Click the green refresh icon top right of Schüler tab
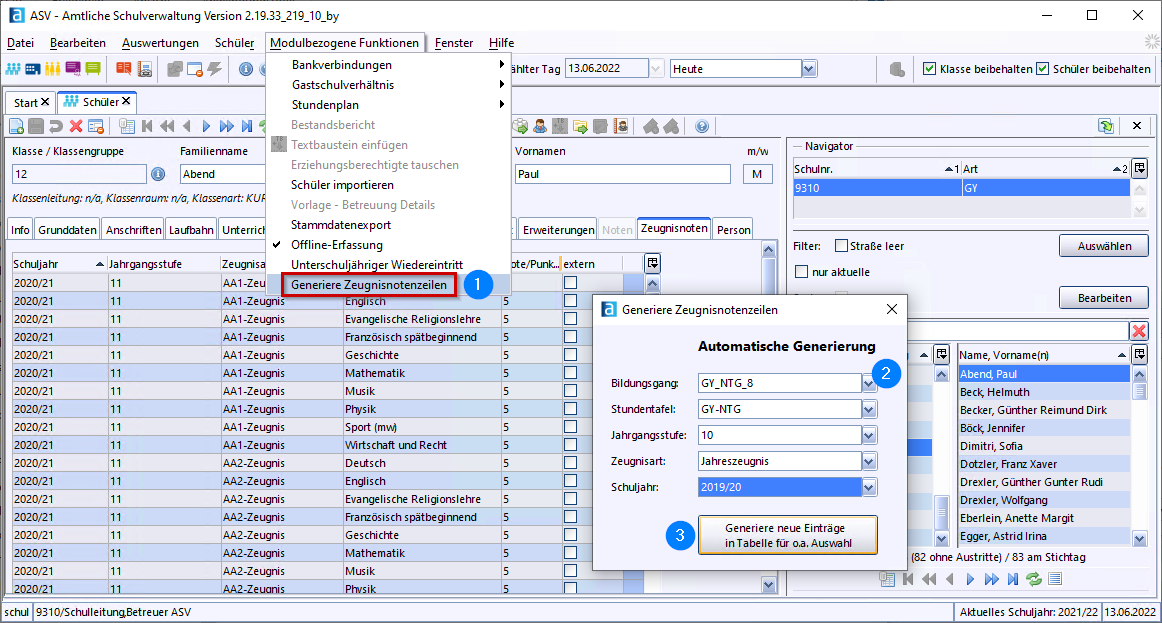 1106,126
